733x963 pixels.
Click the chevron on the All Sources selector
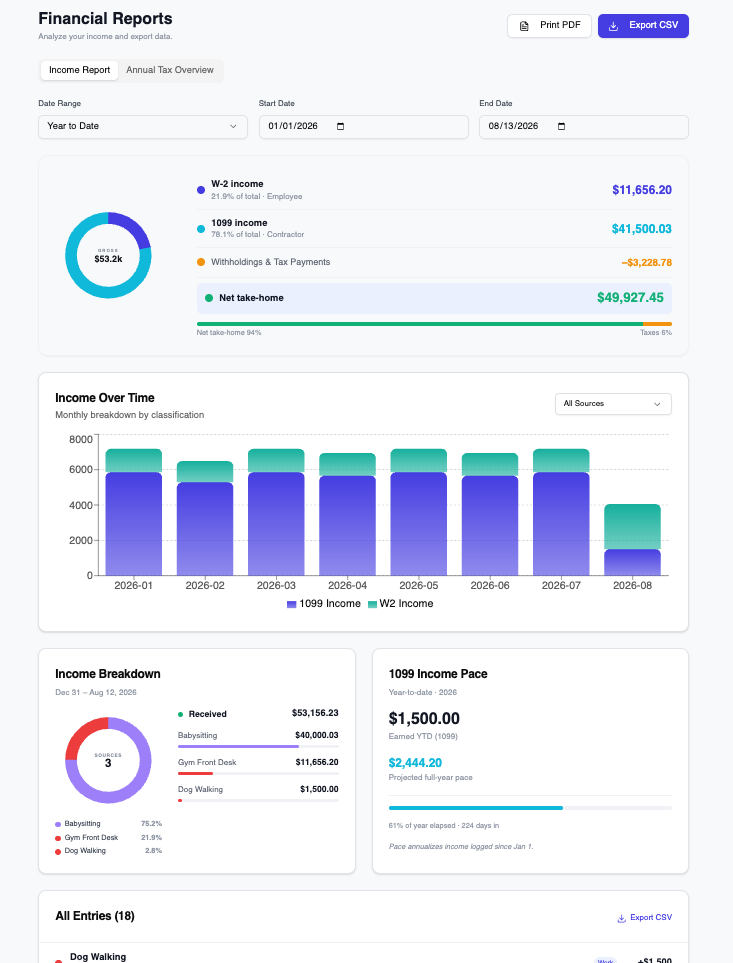click(x=657, y=404)
